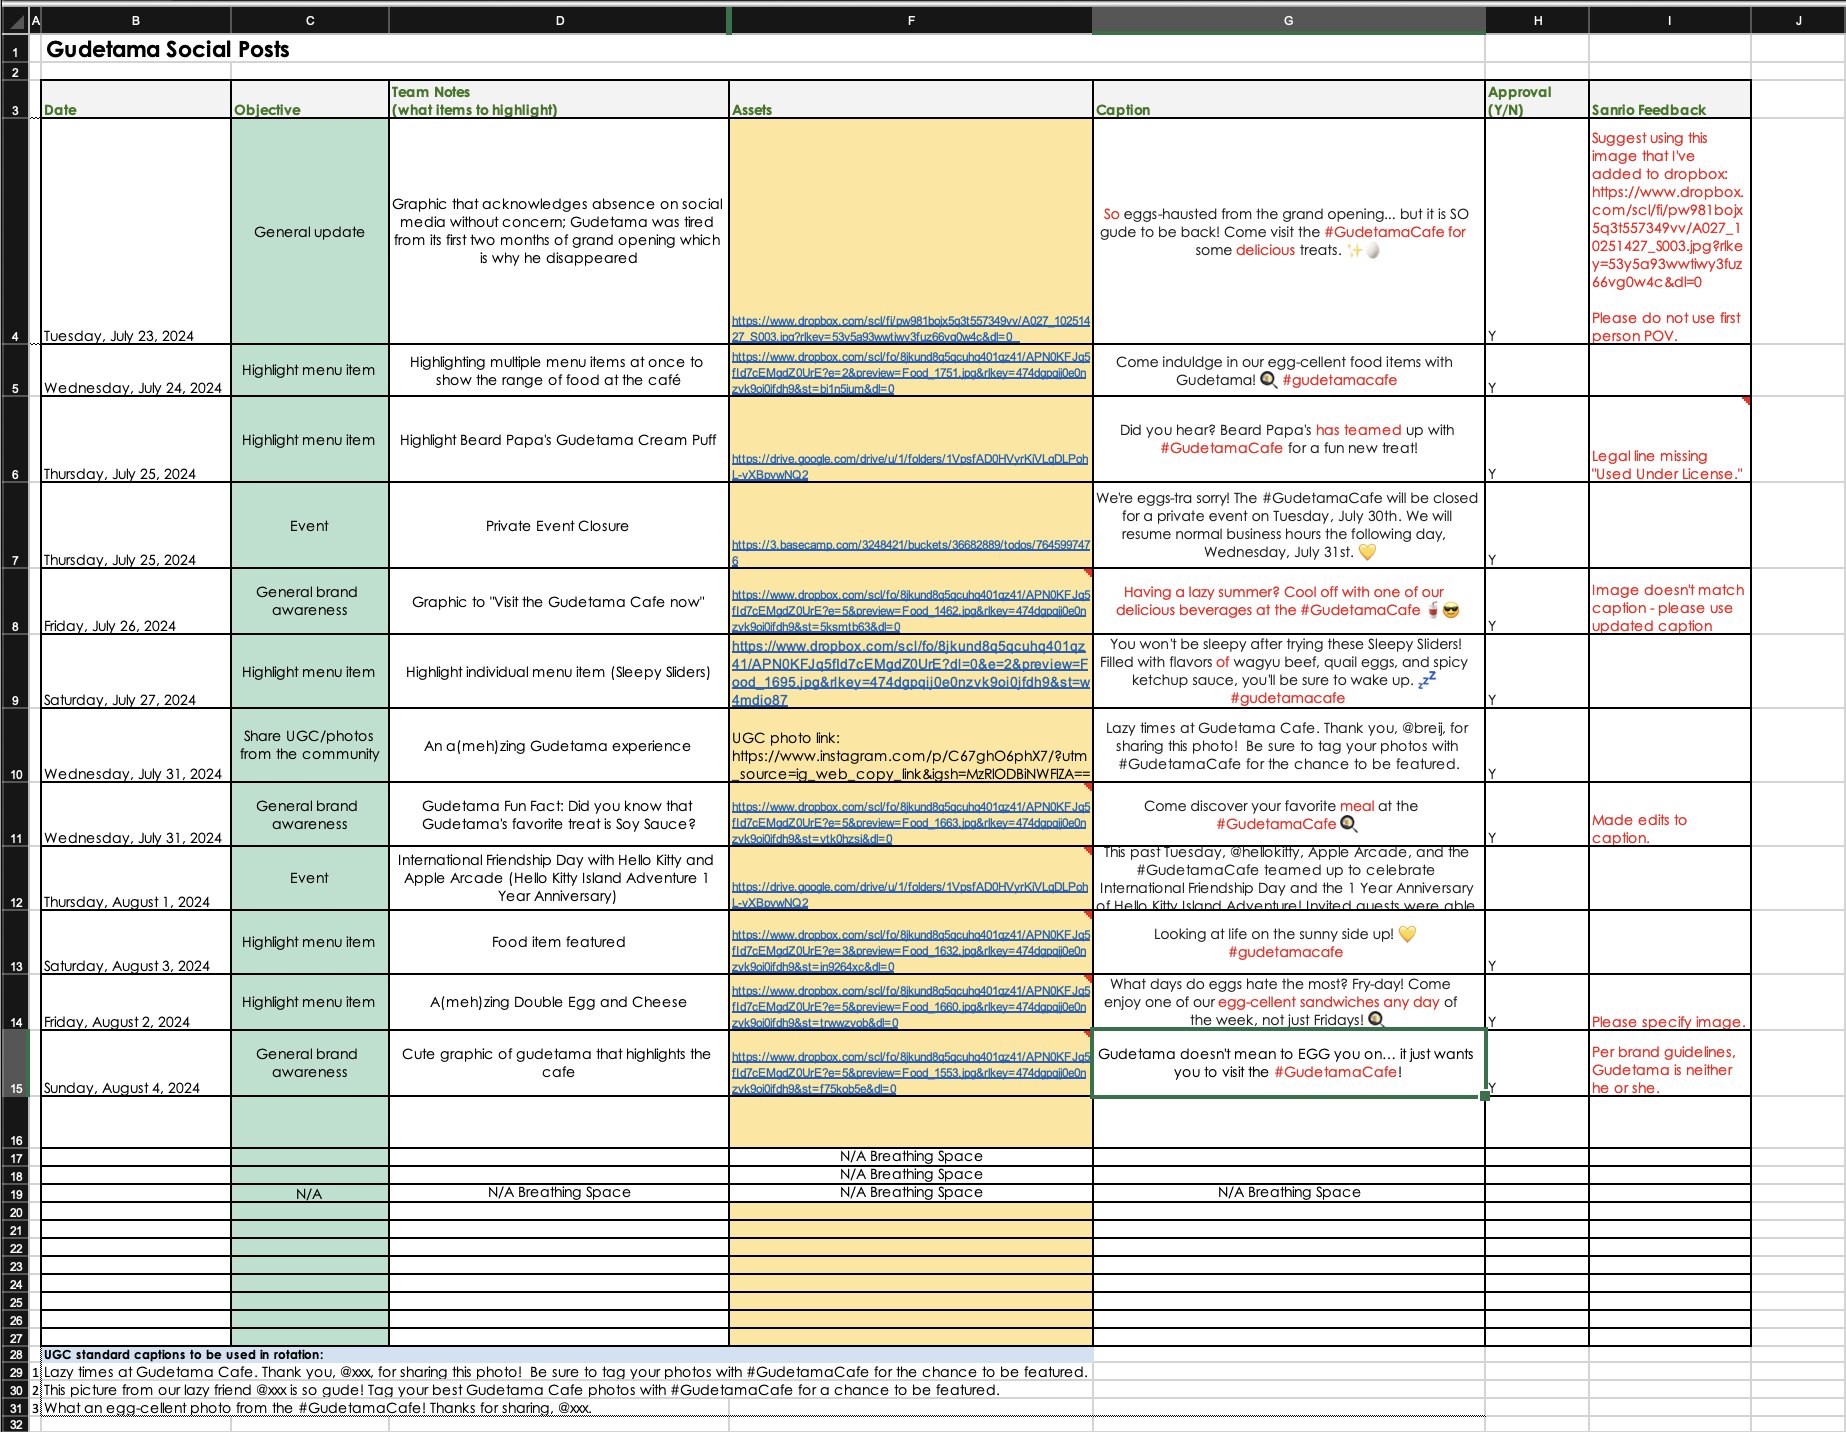Viewport: 1846px width, 1432px height.
Task: Click the select-all corner triangle
Action: (15, 20)
